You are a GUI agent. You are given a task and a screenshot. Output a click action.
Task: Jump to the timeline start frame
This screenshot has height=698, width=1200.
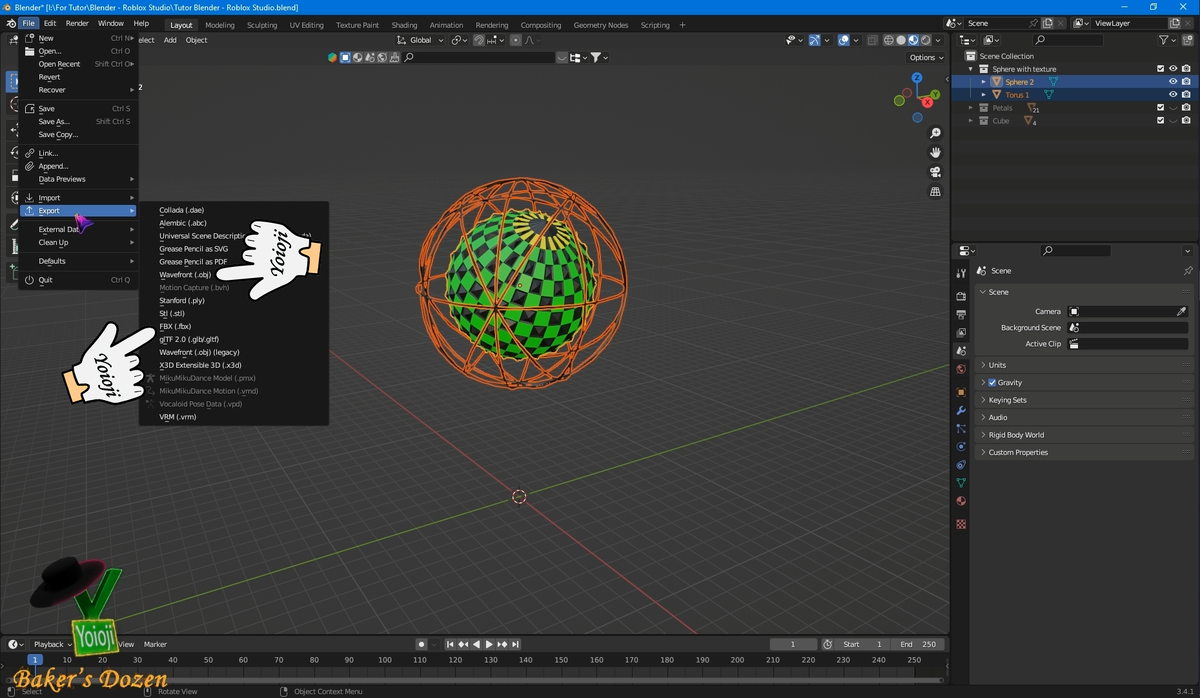click(x=451, y=644)
